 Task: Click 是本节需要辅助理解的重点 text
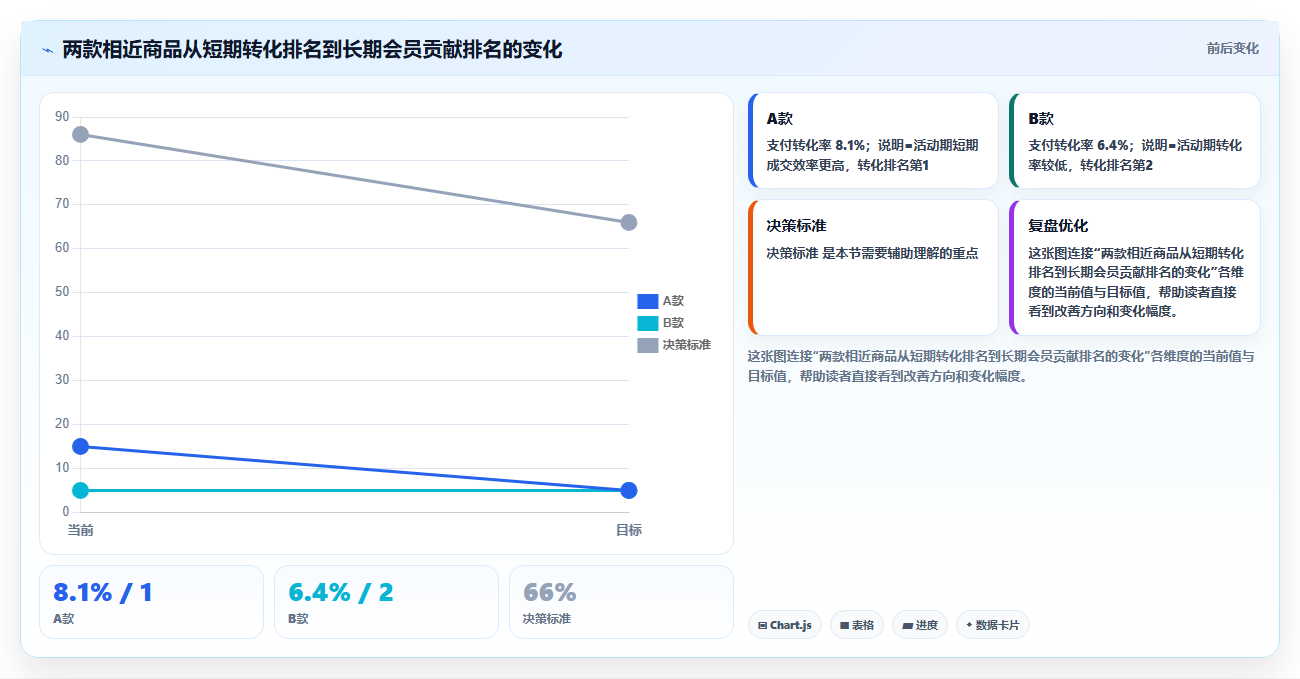pos(900,254)
